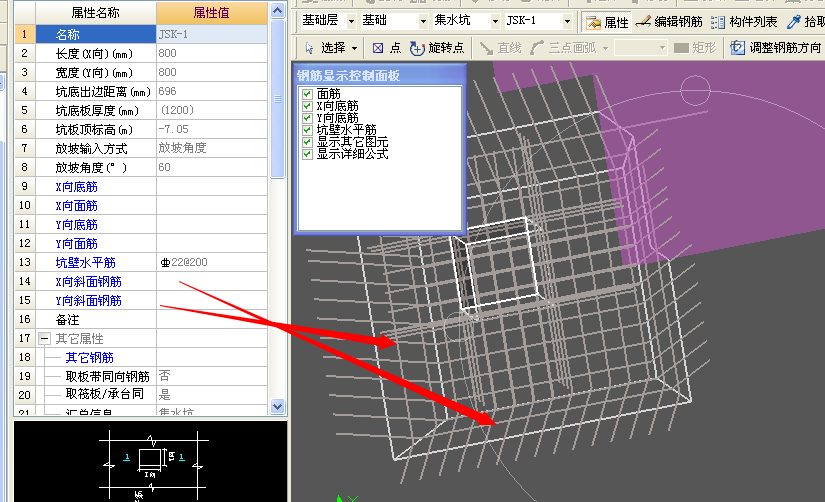Select the 名称 value JSK-1 field
The width and height of the screenshot is (825, 502).
point(212,34)
